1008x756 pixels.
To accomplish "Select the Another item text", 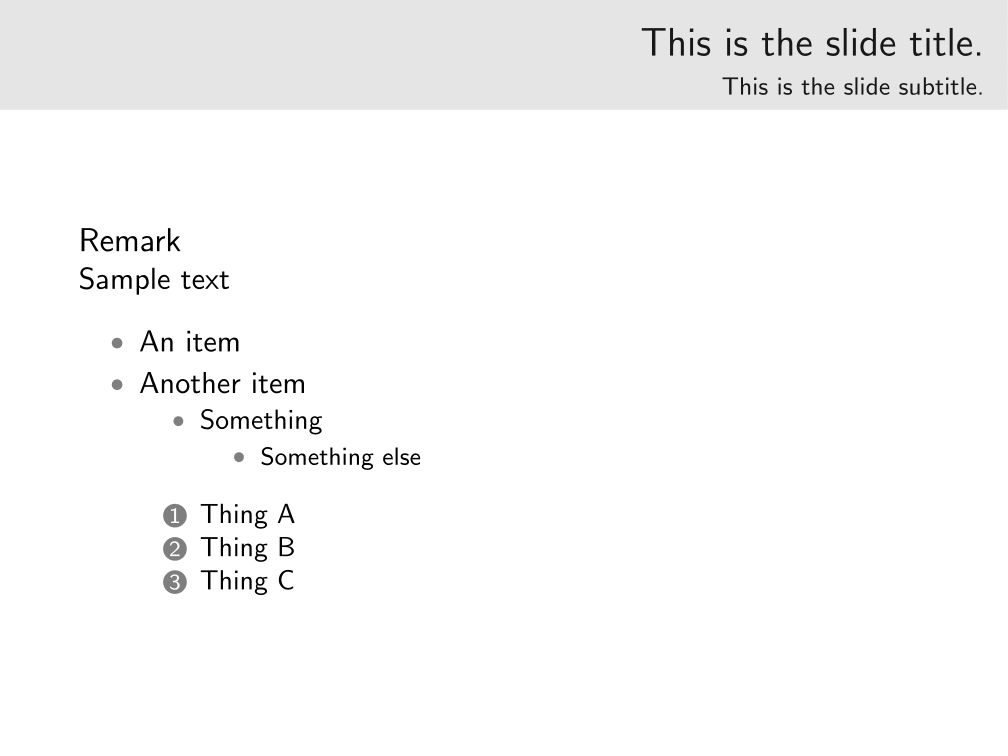I will coord(223,383).
